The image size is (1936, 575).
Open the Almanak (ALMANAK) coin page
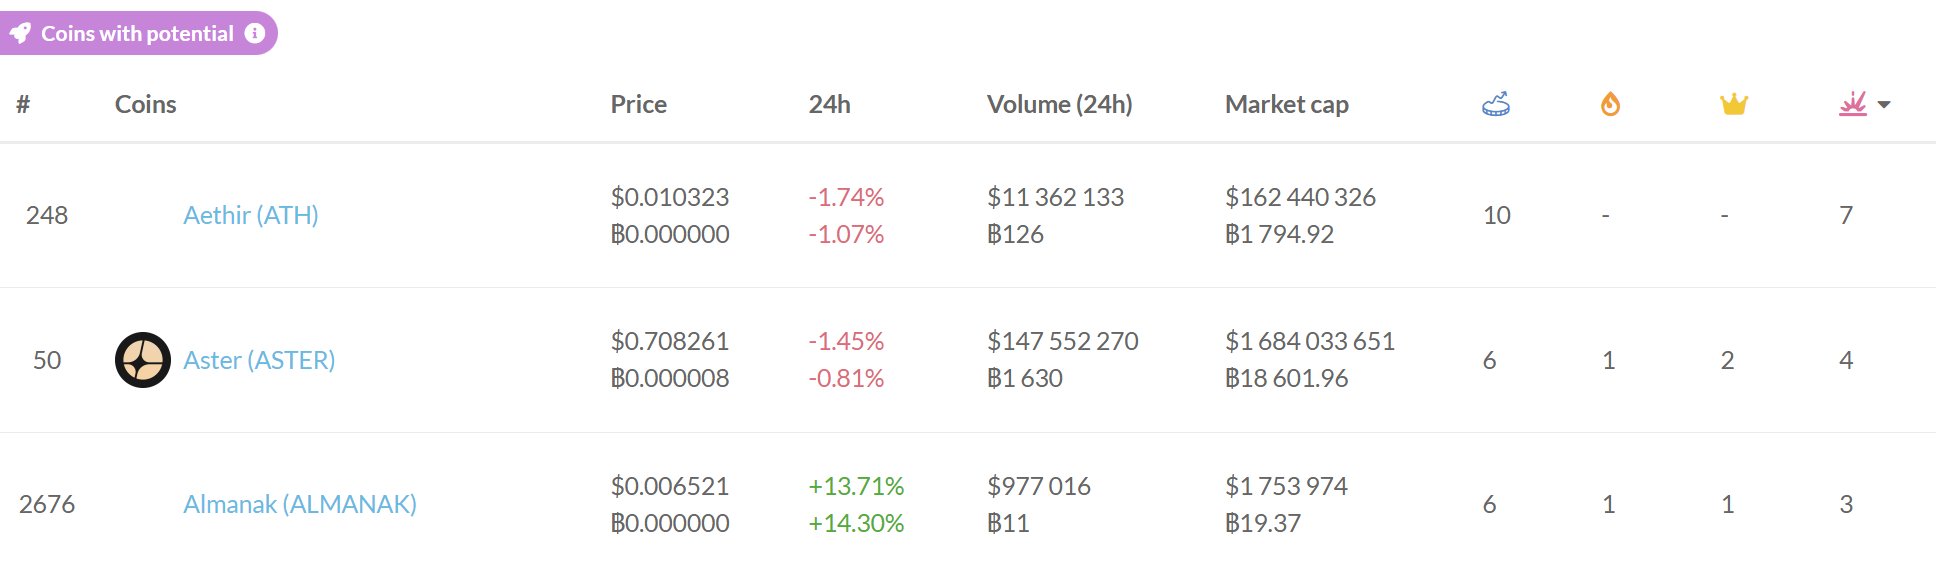[300, 504]
